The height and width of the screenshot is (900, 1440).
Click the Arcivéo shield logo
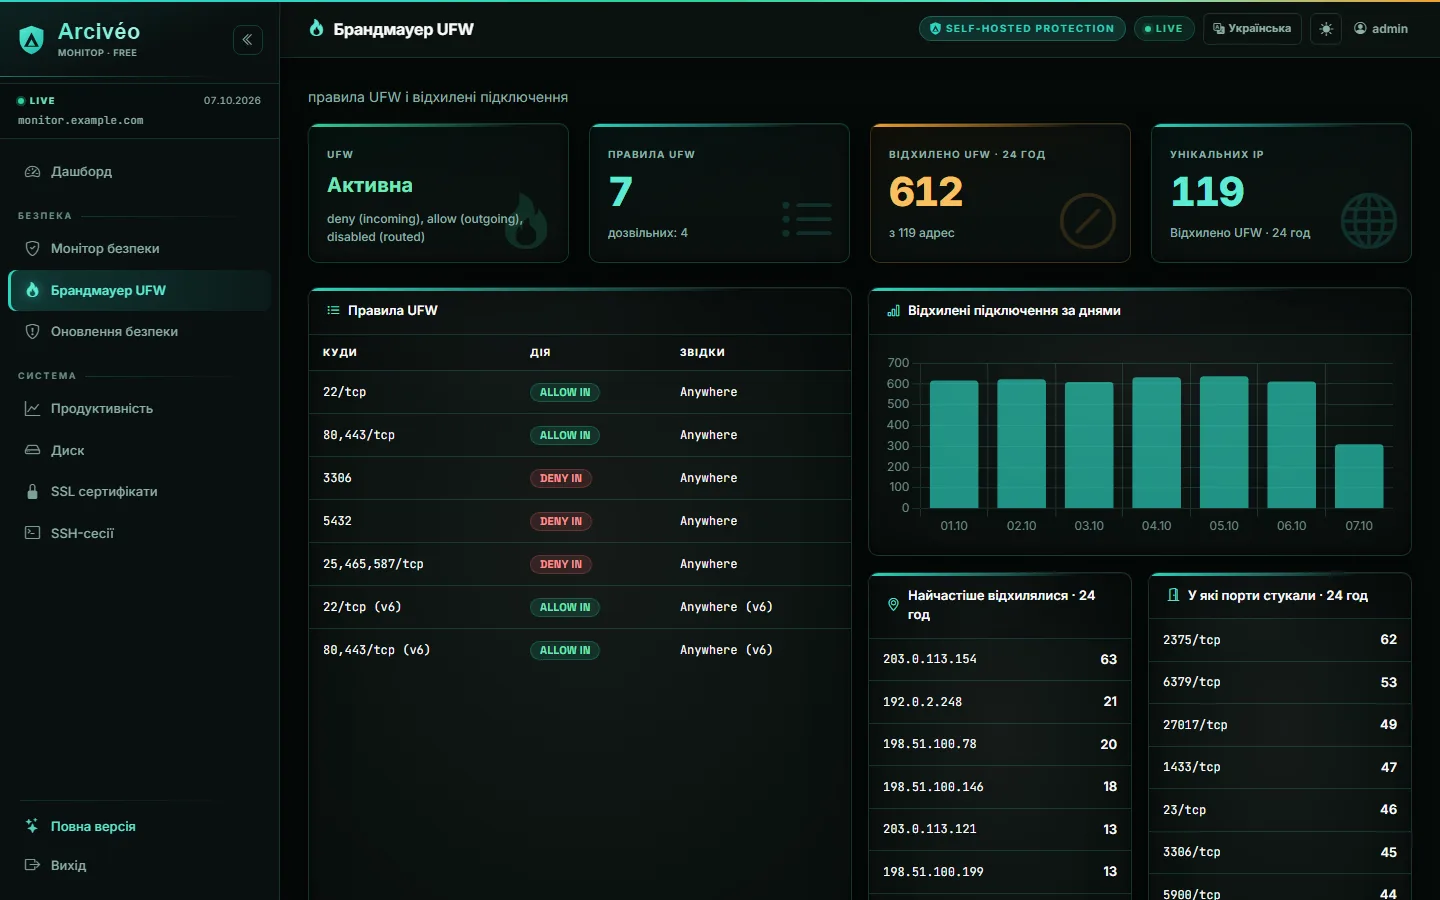[32, 40]
